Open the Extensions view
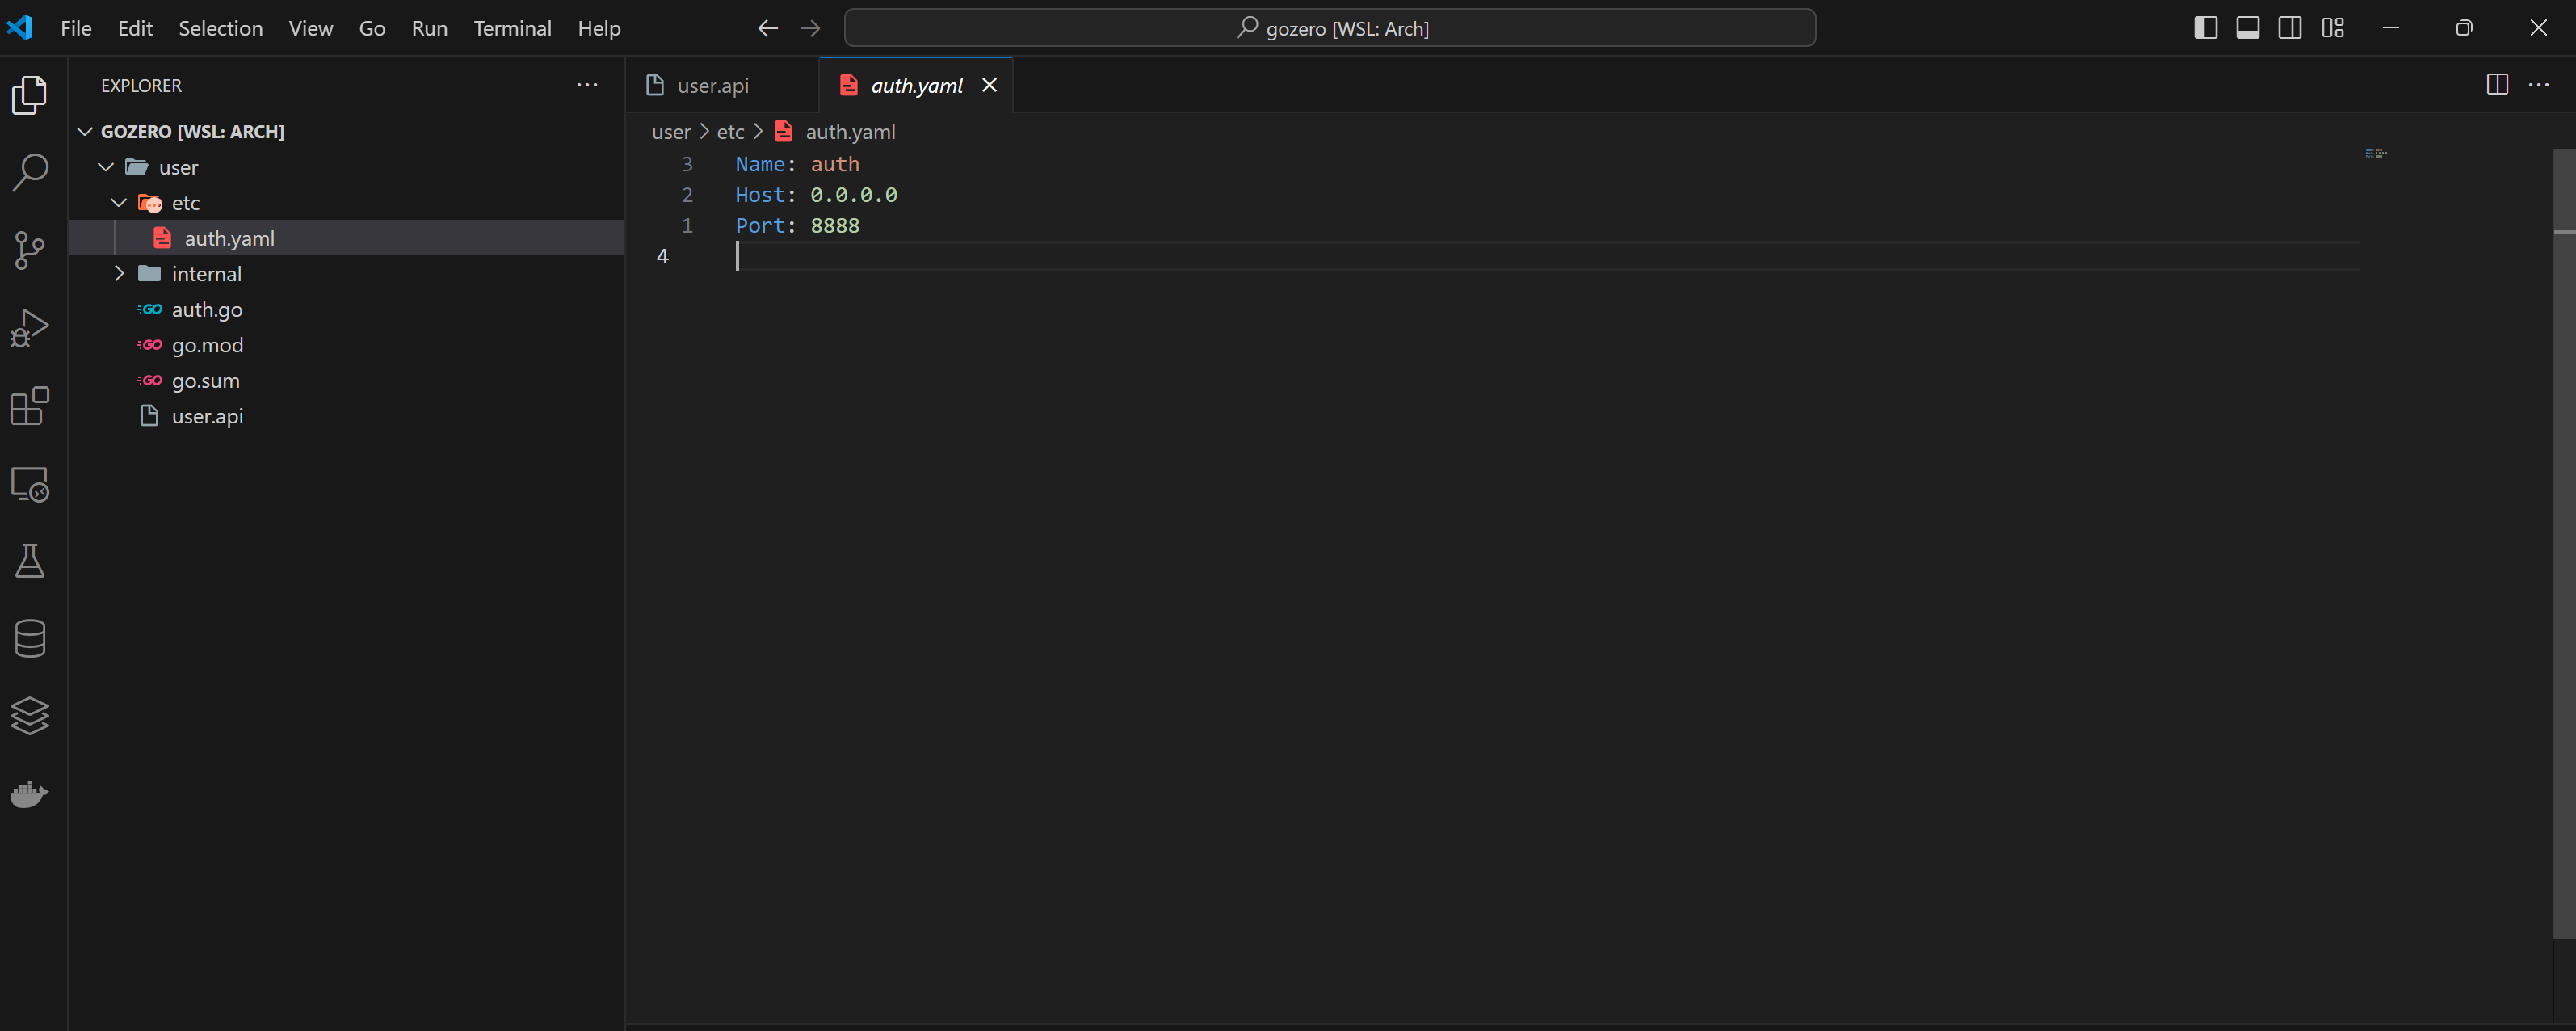This screenshot has width=2576, height=1031. (x=30, y=406)
